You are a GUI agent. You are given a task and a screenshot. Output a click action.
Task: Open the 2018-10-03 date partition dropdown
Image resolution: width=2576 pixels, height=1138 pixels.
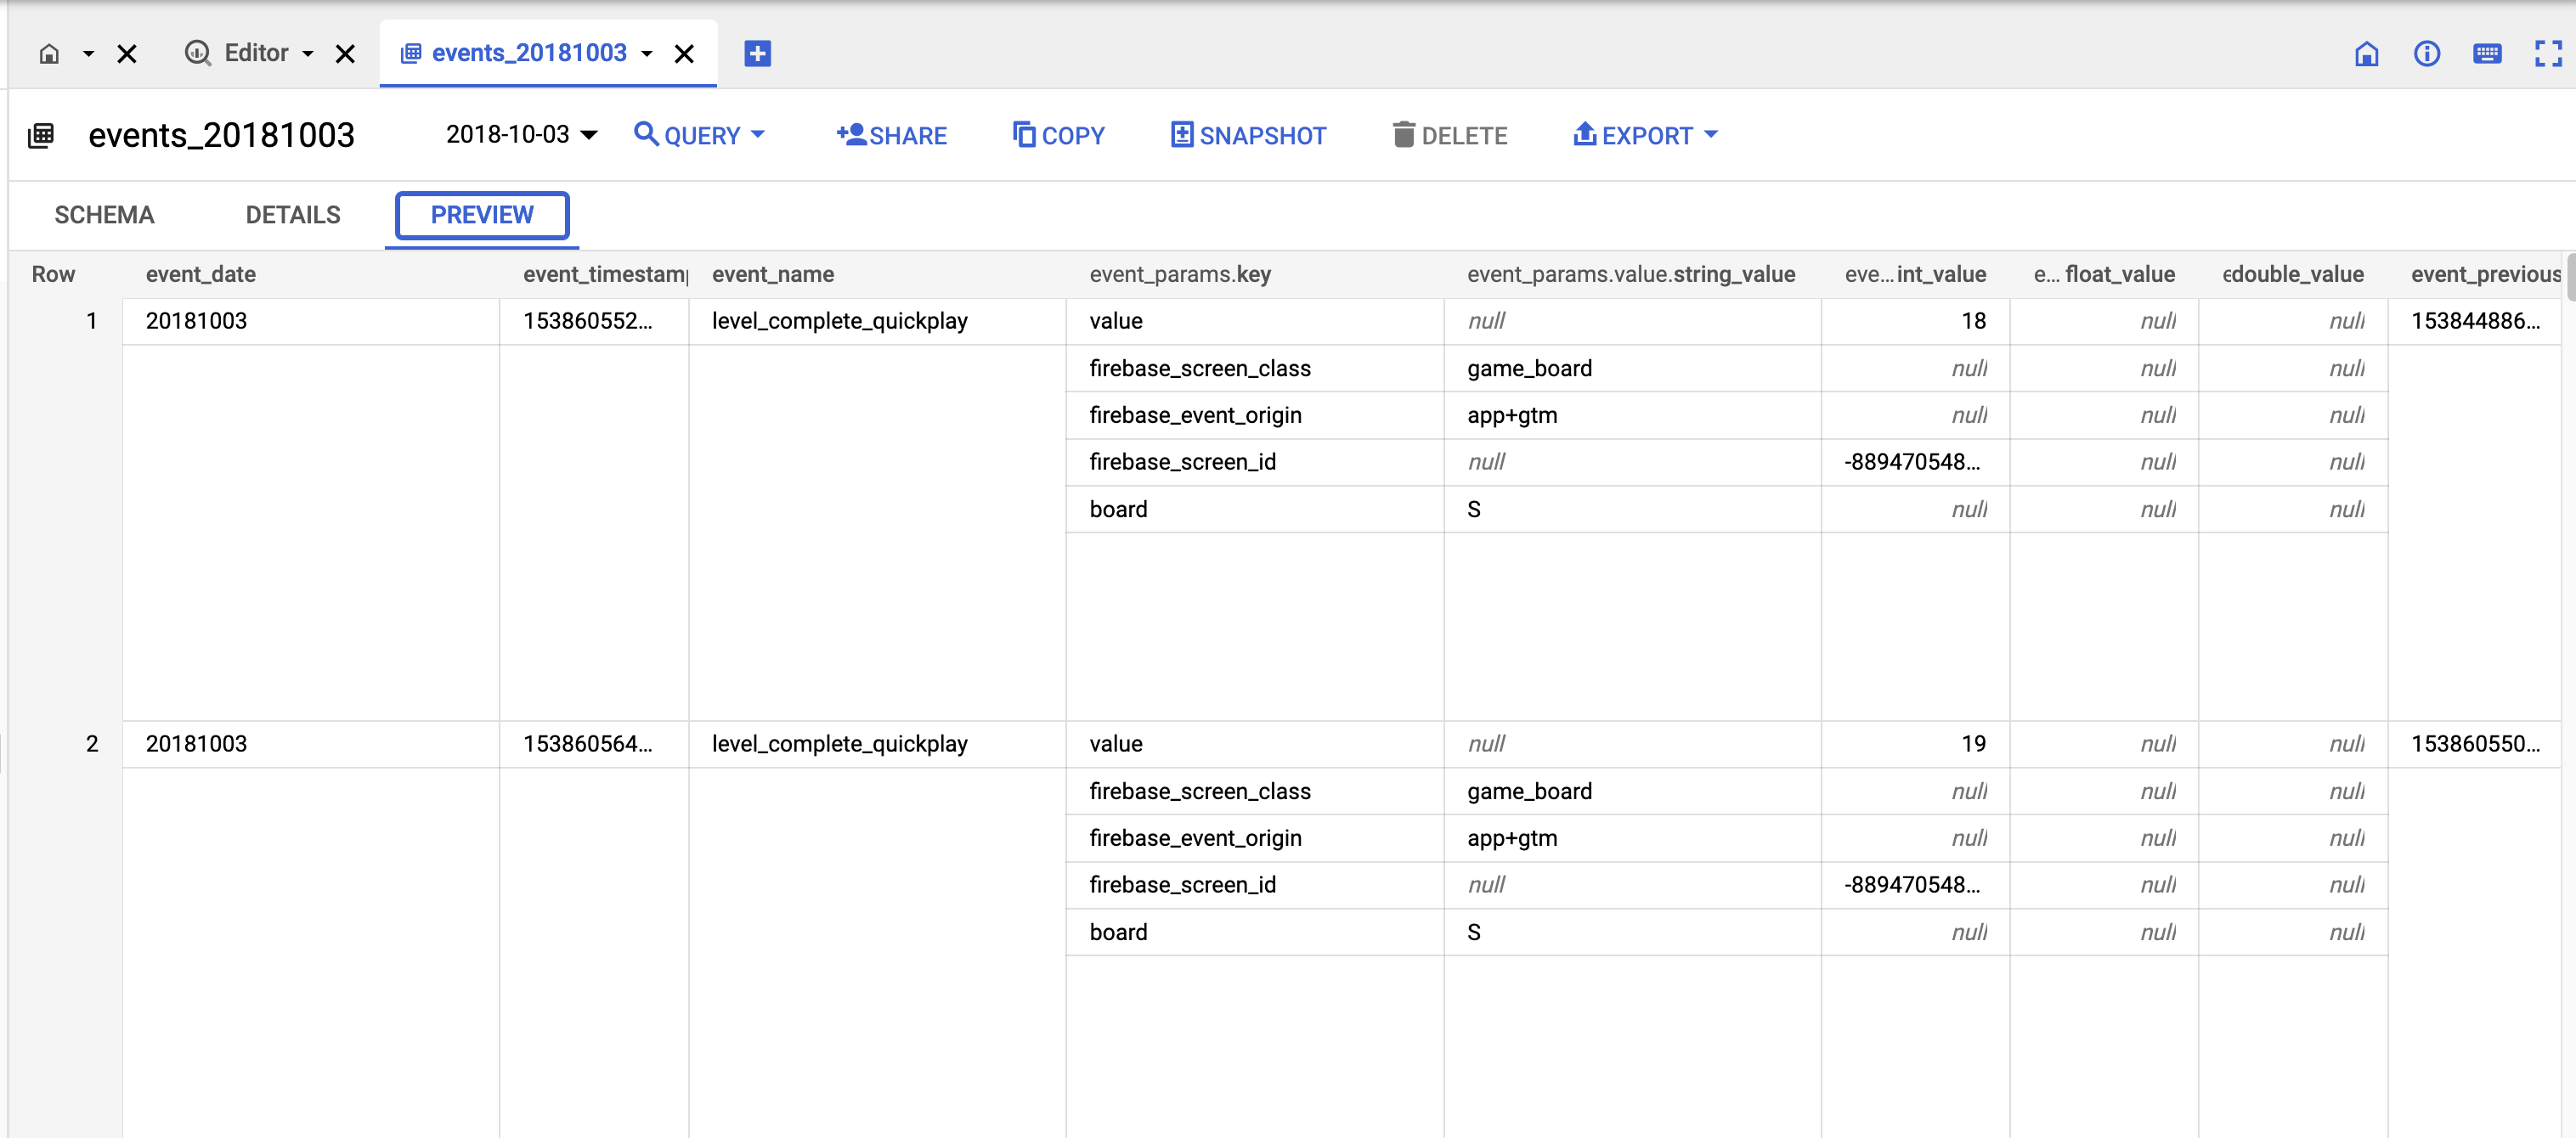(x=521, y=135)
